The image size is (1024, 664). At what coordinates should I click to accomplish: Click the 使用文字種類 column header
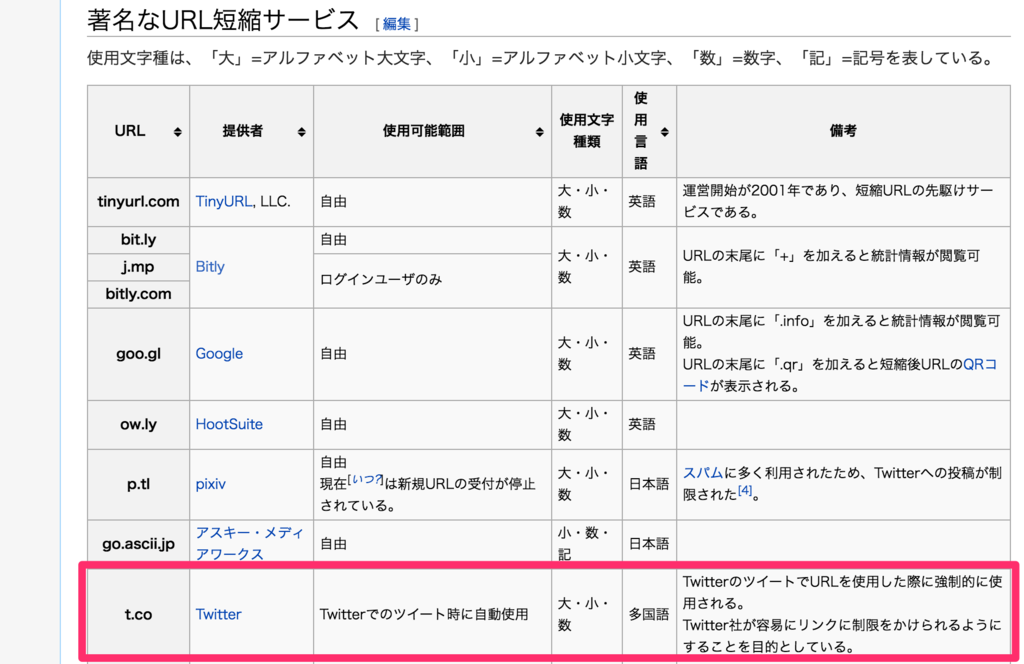pyautogui.click(x=586, y=131)
